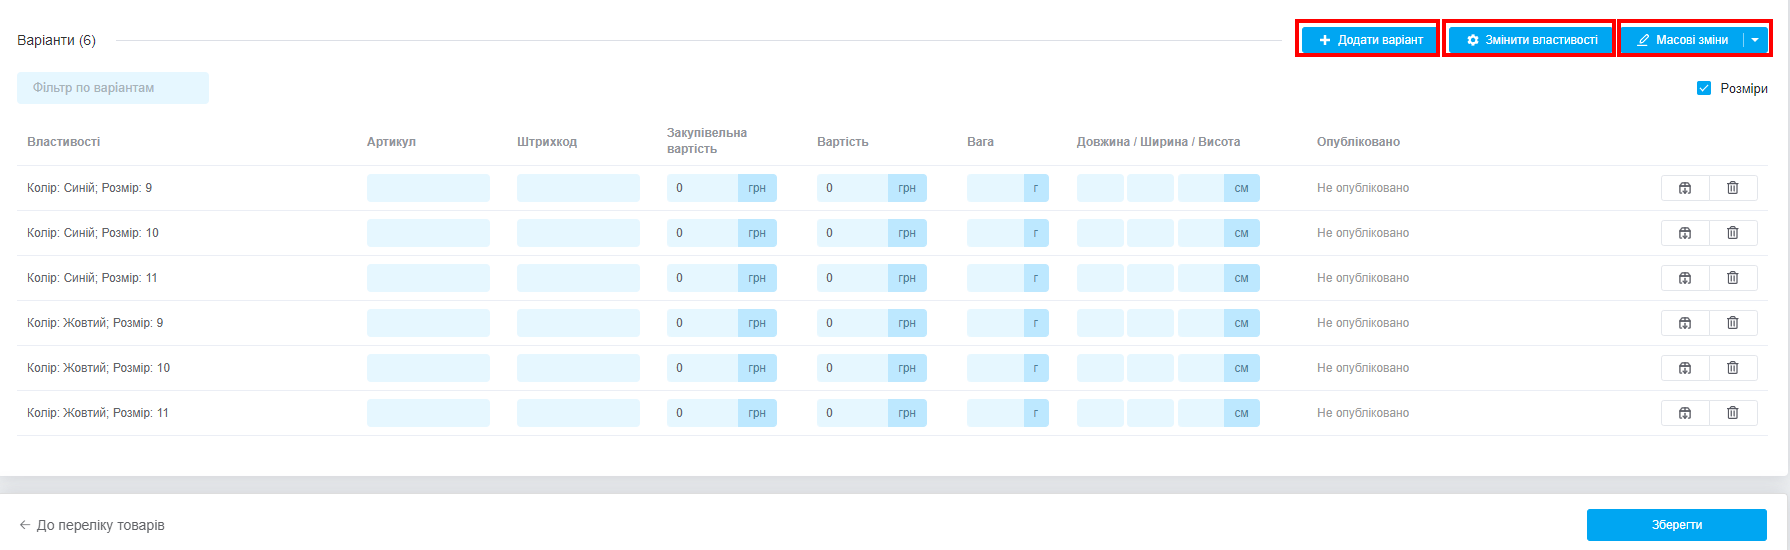Click Артикул field for Синій, Розмір: 10
Image resolution: width=1790 pixels, height=550 pixels.
coord(428,233)
